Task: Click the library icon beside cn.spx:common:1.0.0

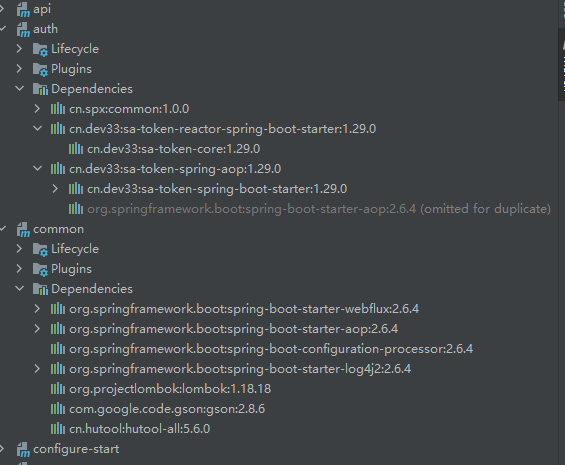Action: pyautogui.click(x=58, y=109)
